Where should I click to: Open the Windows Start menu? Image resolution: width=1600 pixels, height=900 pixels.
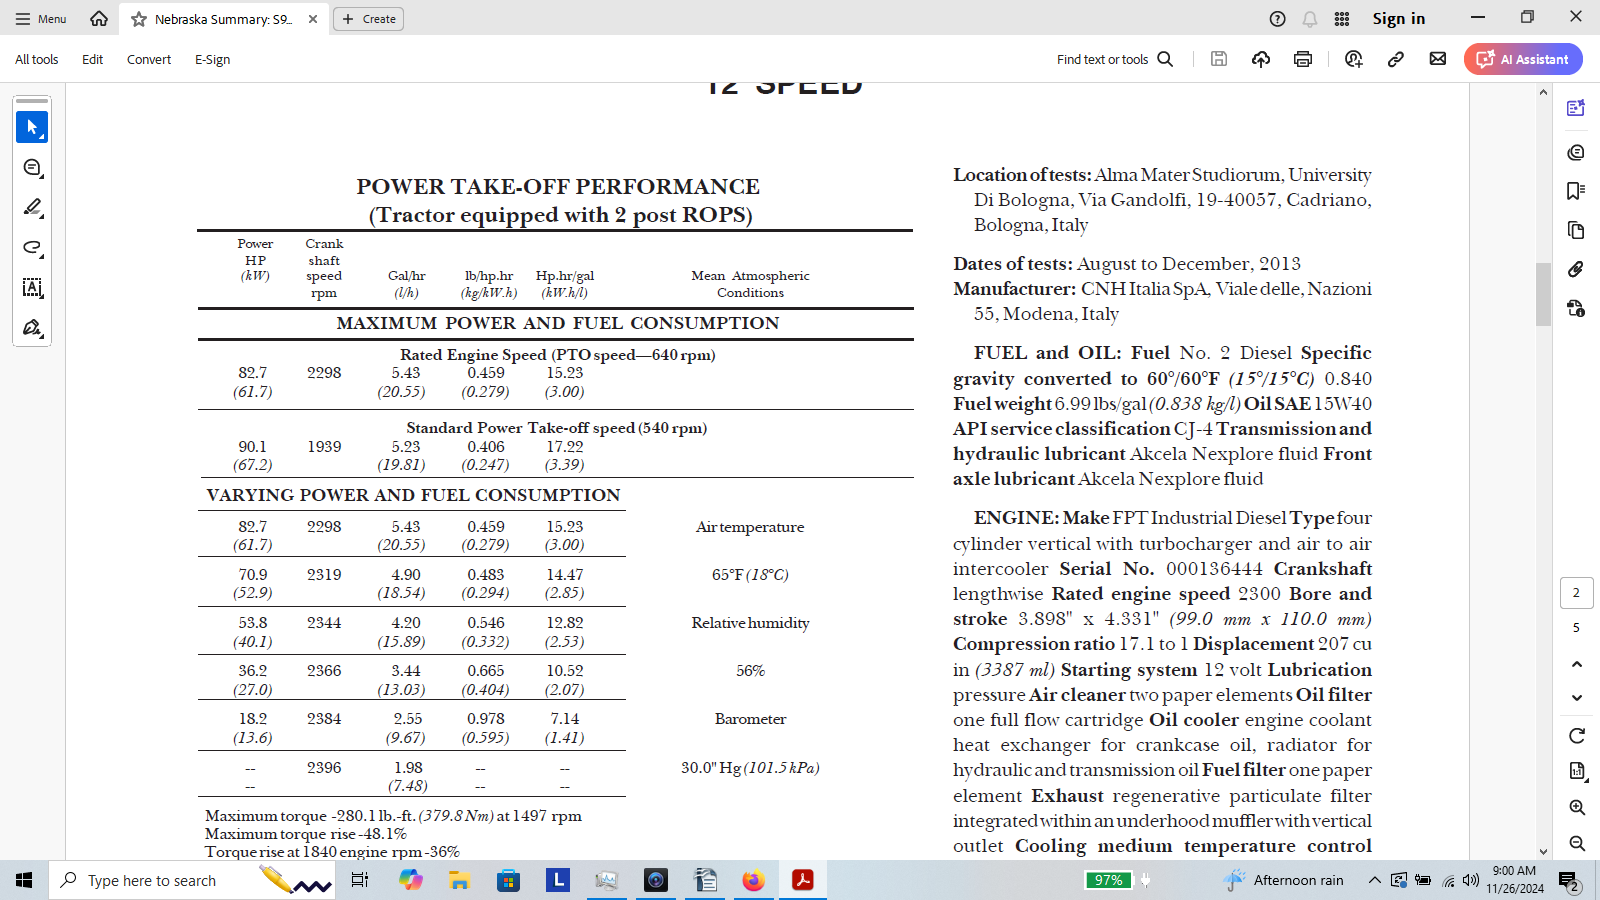[x=24, y=880]
